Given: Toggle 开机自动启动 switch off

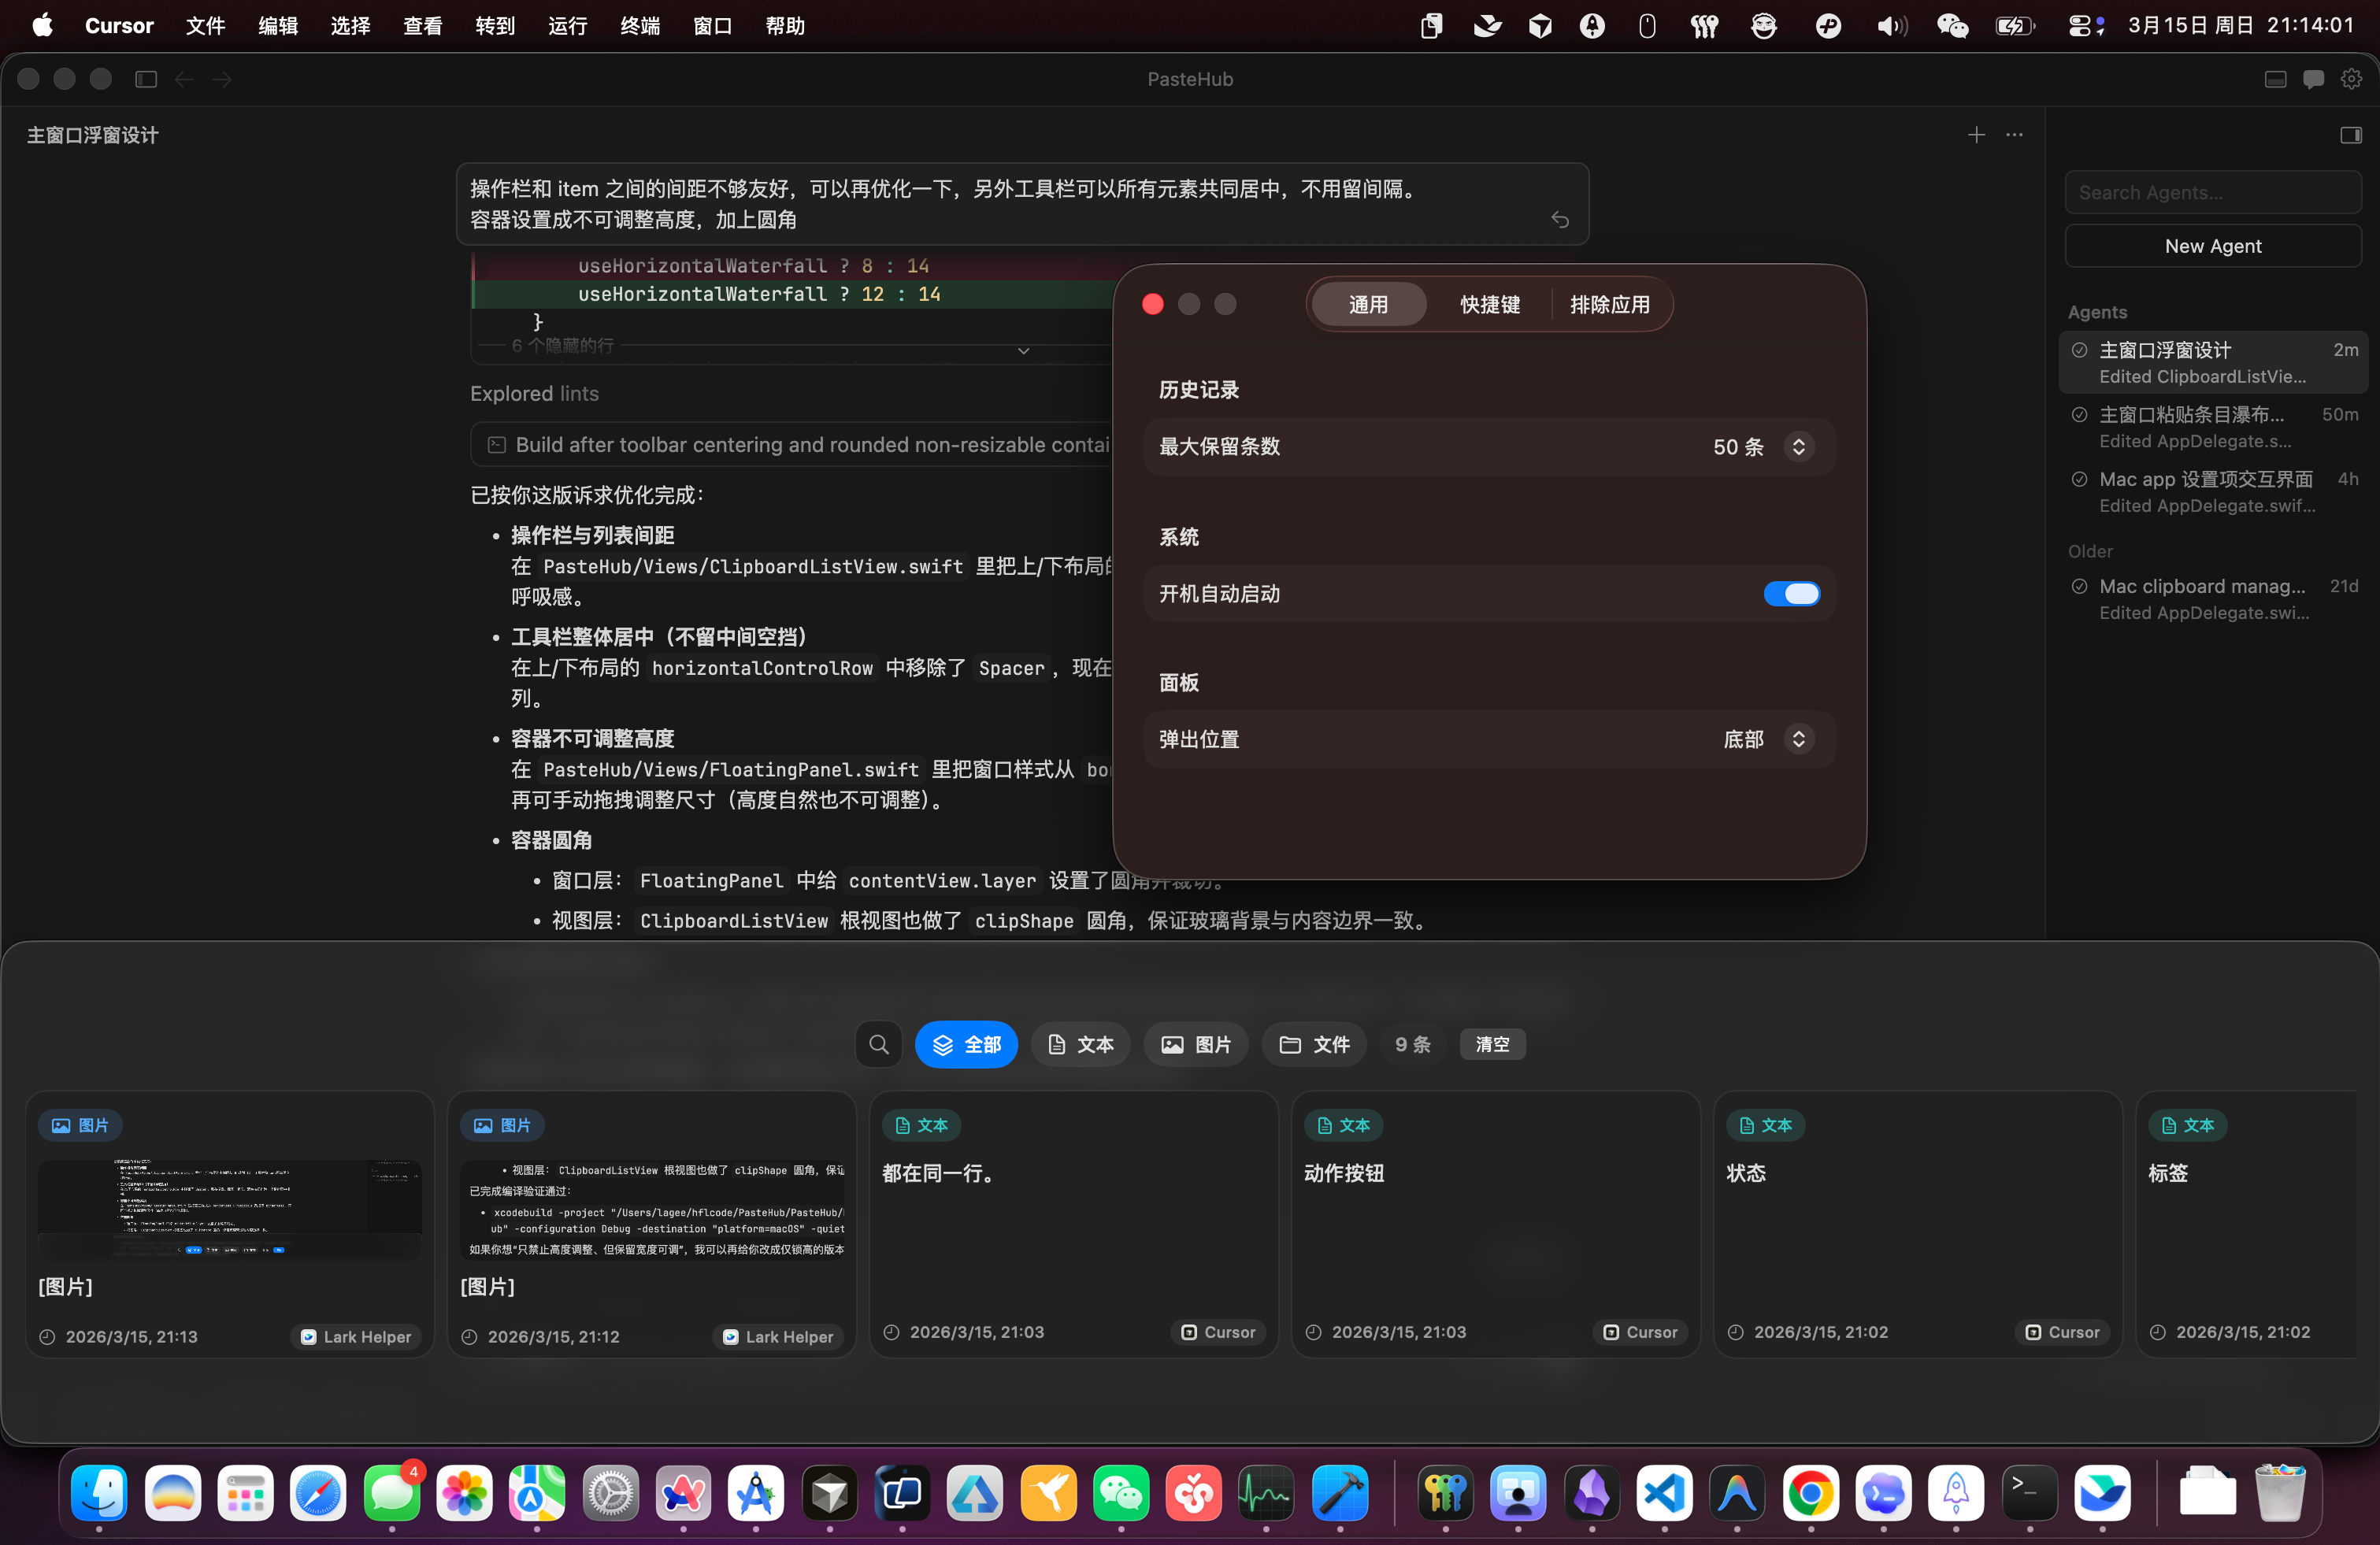Looking at the screenshot, I should coord(1791,593).
